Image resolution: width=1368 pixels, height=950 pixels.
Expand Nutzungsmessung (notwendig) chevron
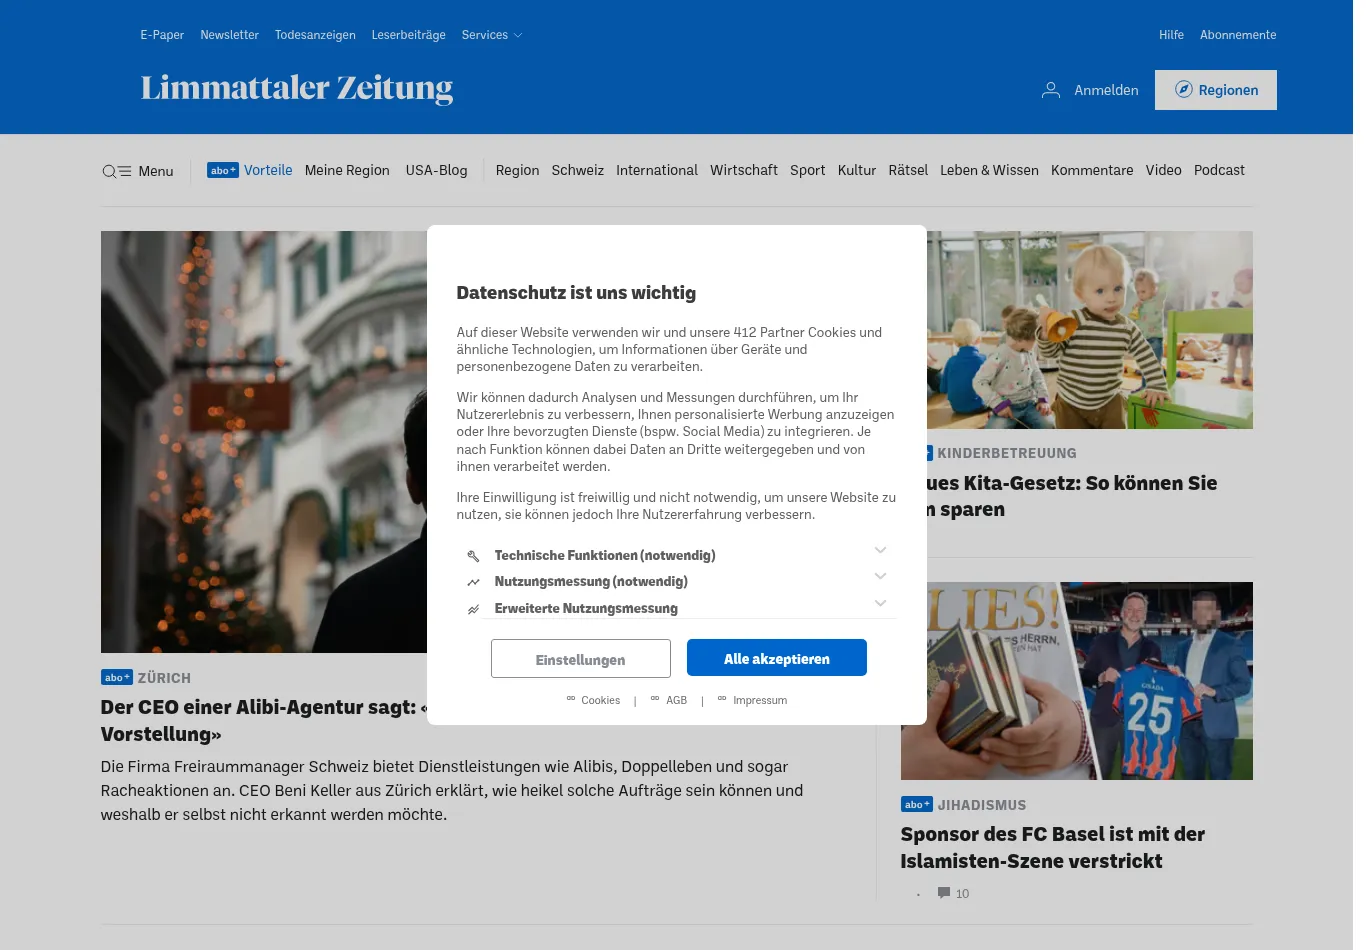click(881, 576)
